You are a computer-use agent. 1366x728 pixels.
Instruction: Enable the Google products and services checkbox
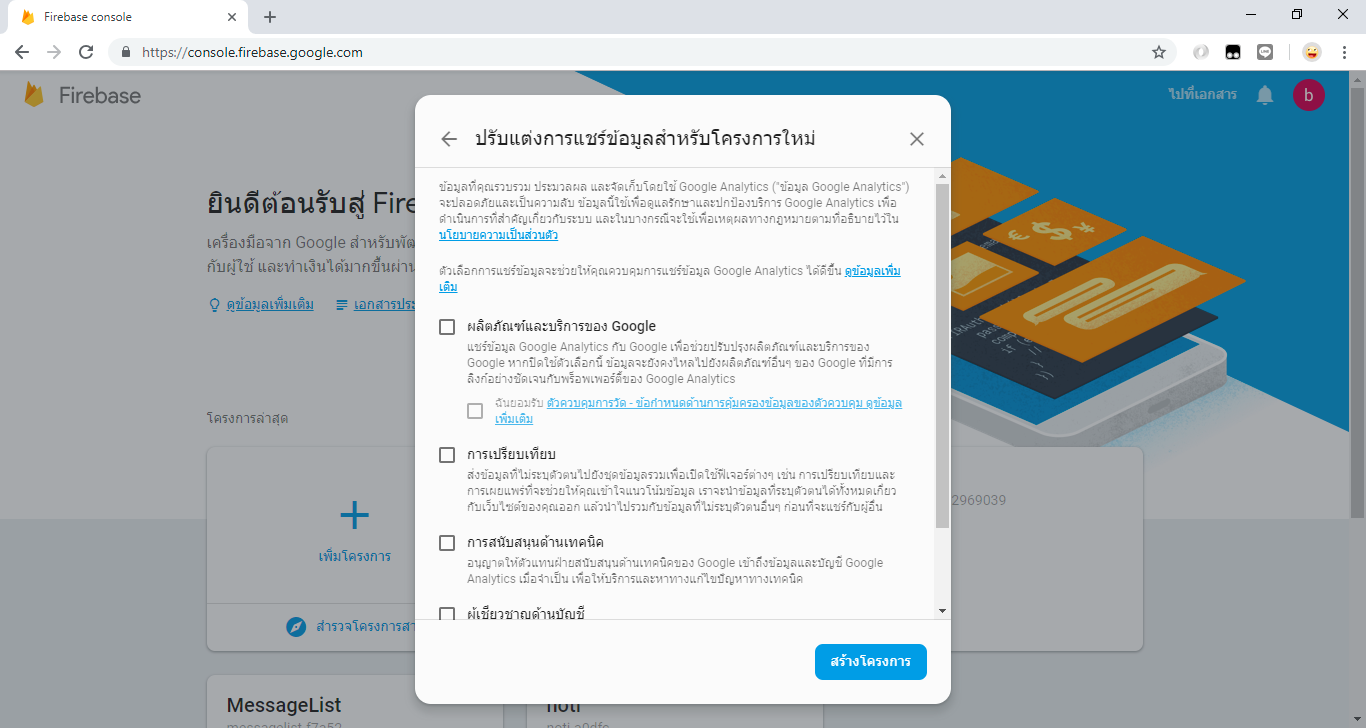coord(446,326)
